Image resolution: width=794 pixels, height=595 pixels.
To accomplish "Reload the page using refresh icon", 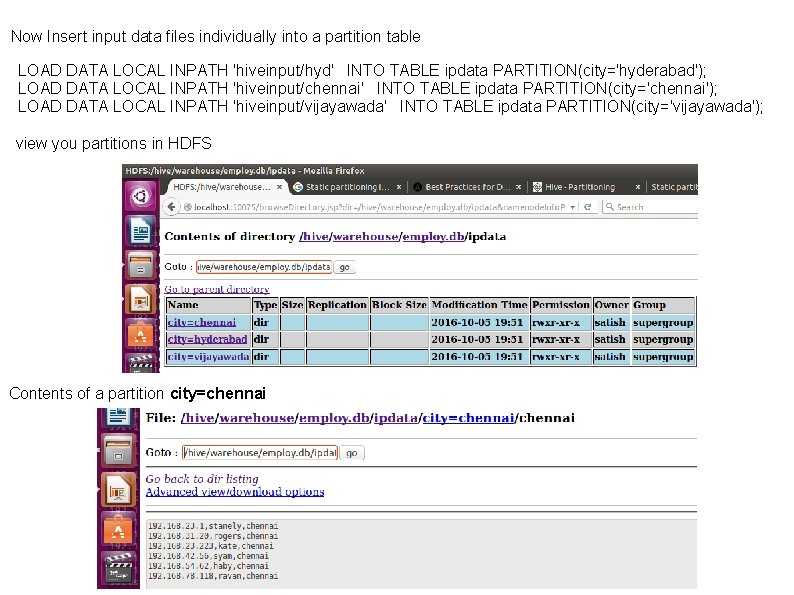I will pos(587,207).
